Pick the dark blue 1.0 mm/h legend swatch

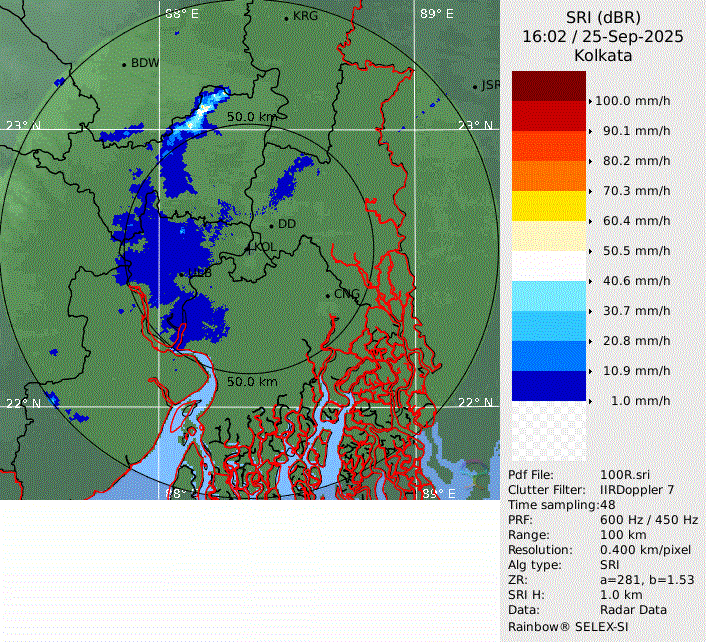click(548, 386)
